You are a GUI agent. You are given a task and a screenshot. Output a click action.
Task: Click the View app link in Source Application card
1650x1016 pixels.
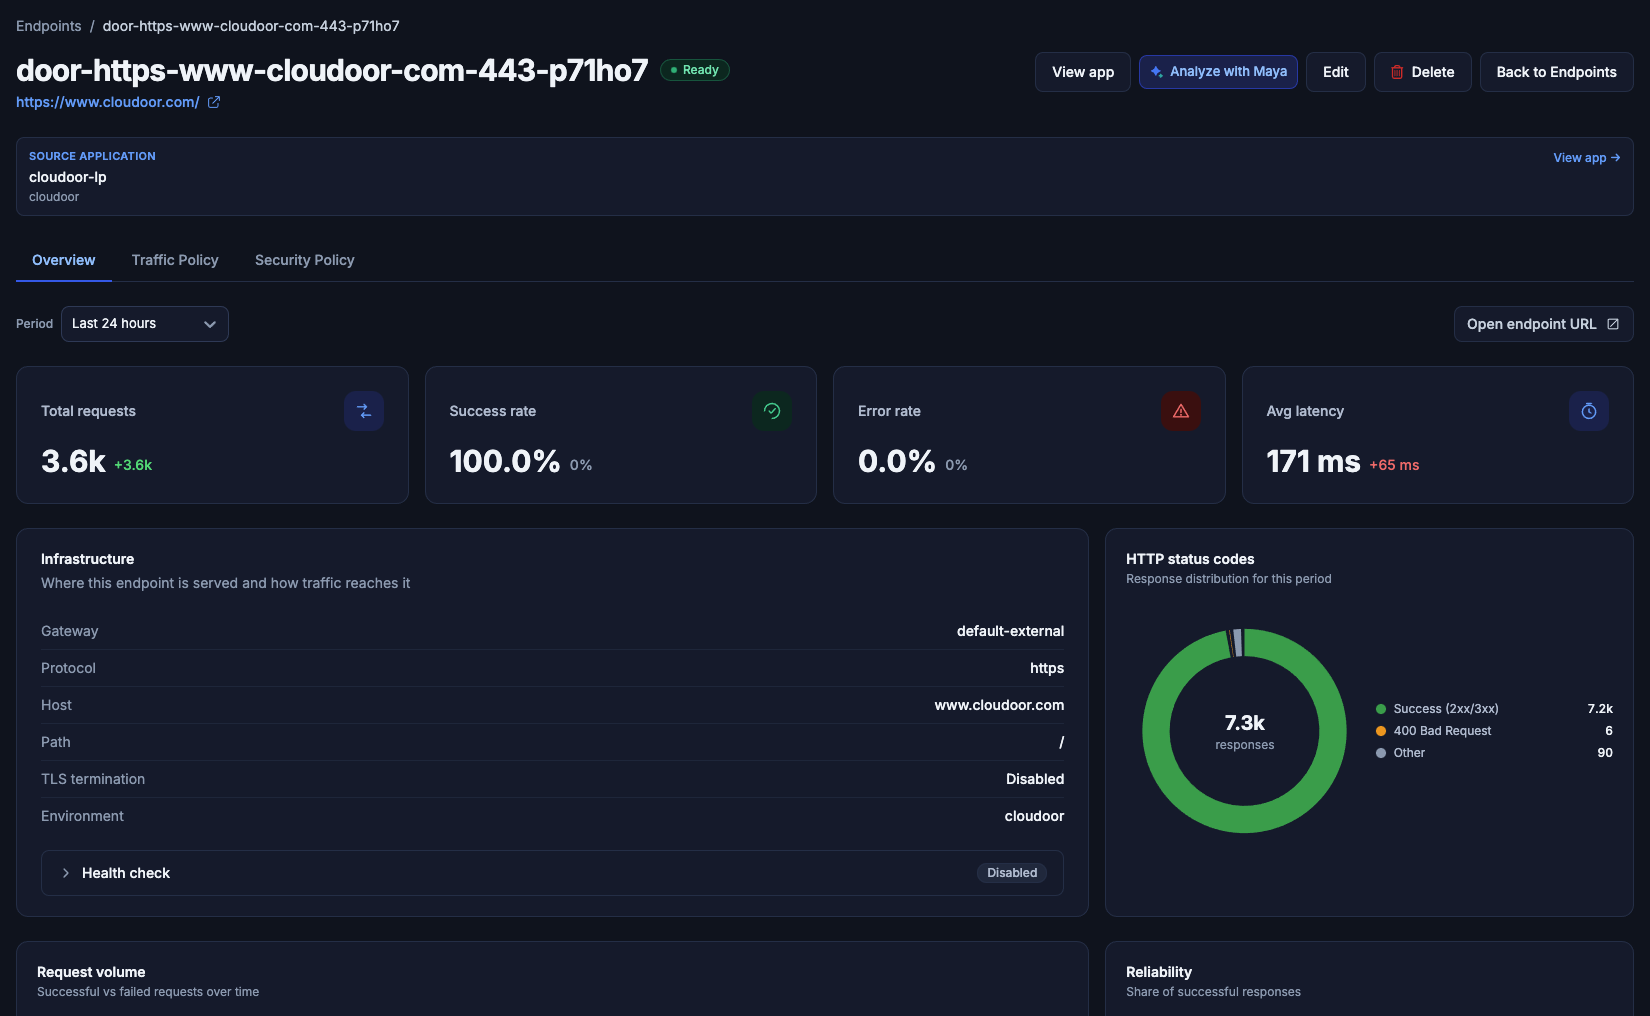tap(1587, 158)
